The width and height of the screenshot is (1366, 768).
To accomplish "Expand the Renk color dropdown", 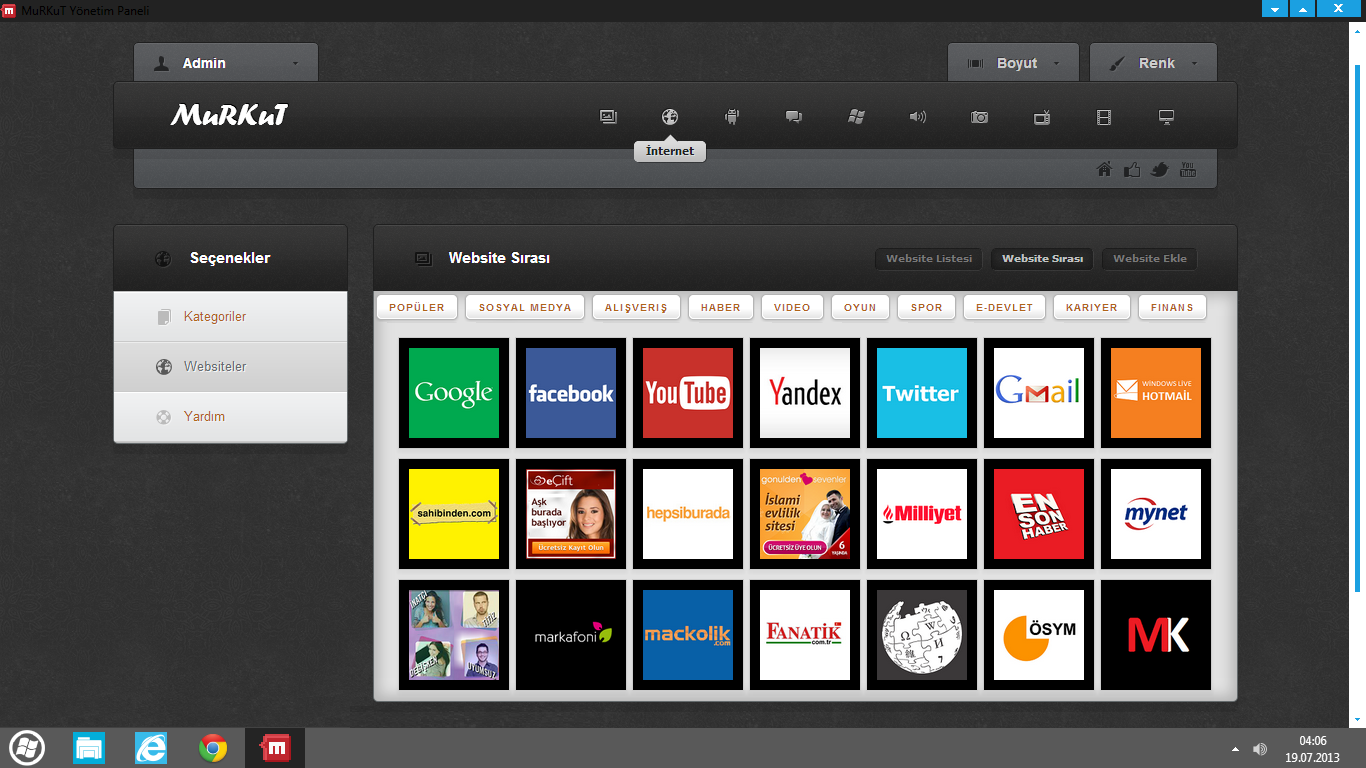I will (x=1153, y=63).
